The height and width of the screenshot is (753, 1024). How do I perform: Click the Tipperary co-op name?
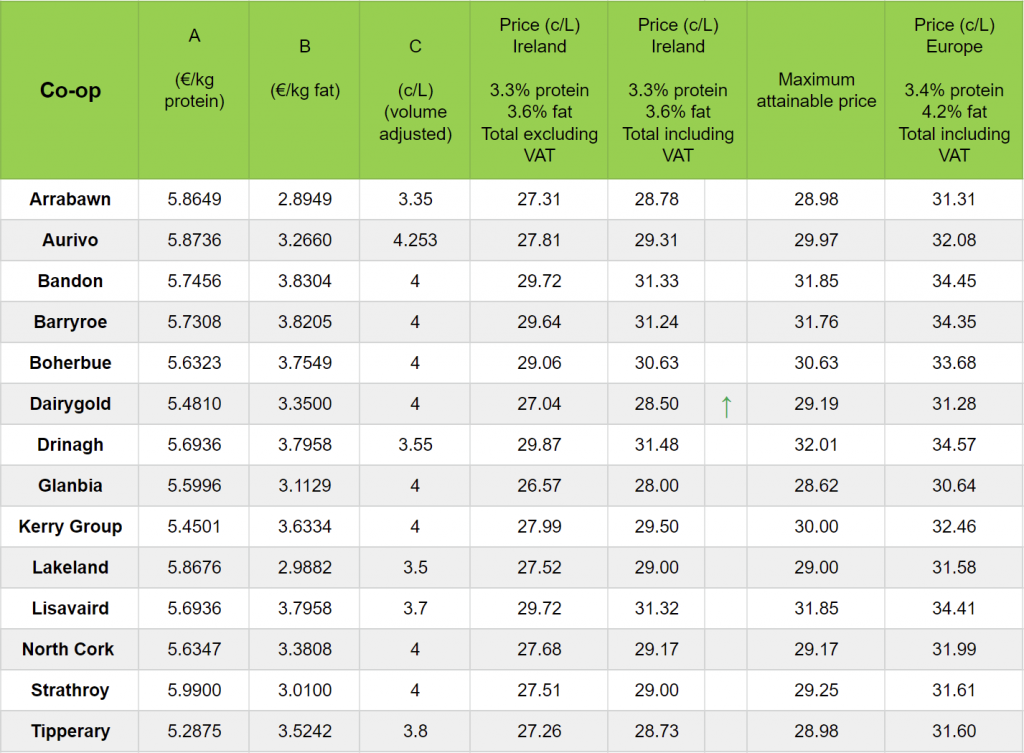[x=70, y=732]
